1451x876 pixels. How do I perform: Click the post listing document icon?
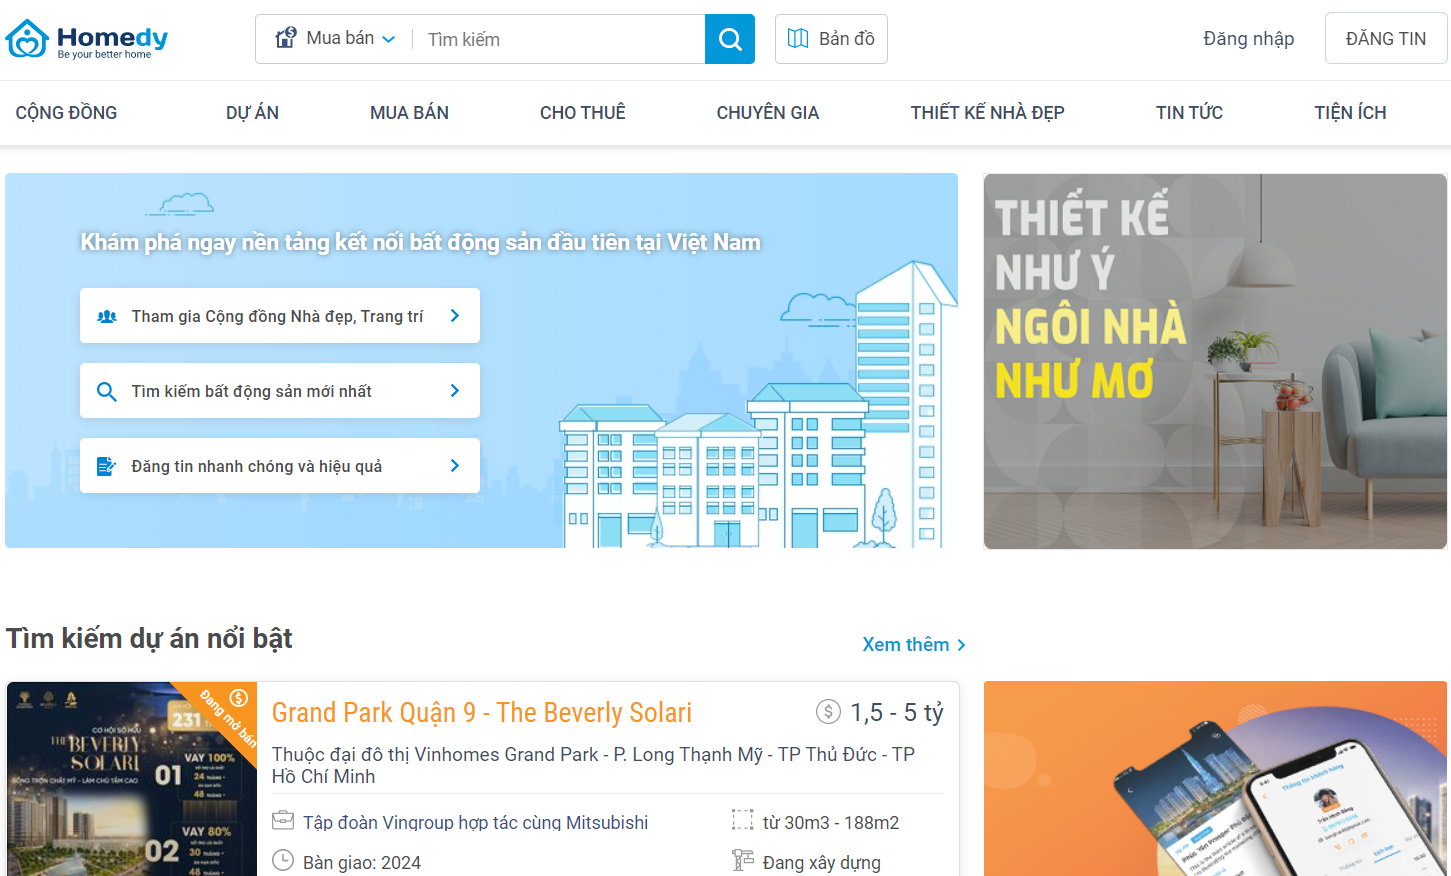click(x=106, y=466)
